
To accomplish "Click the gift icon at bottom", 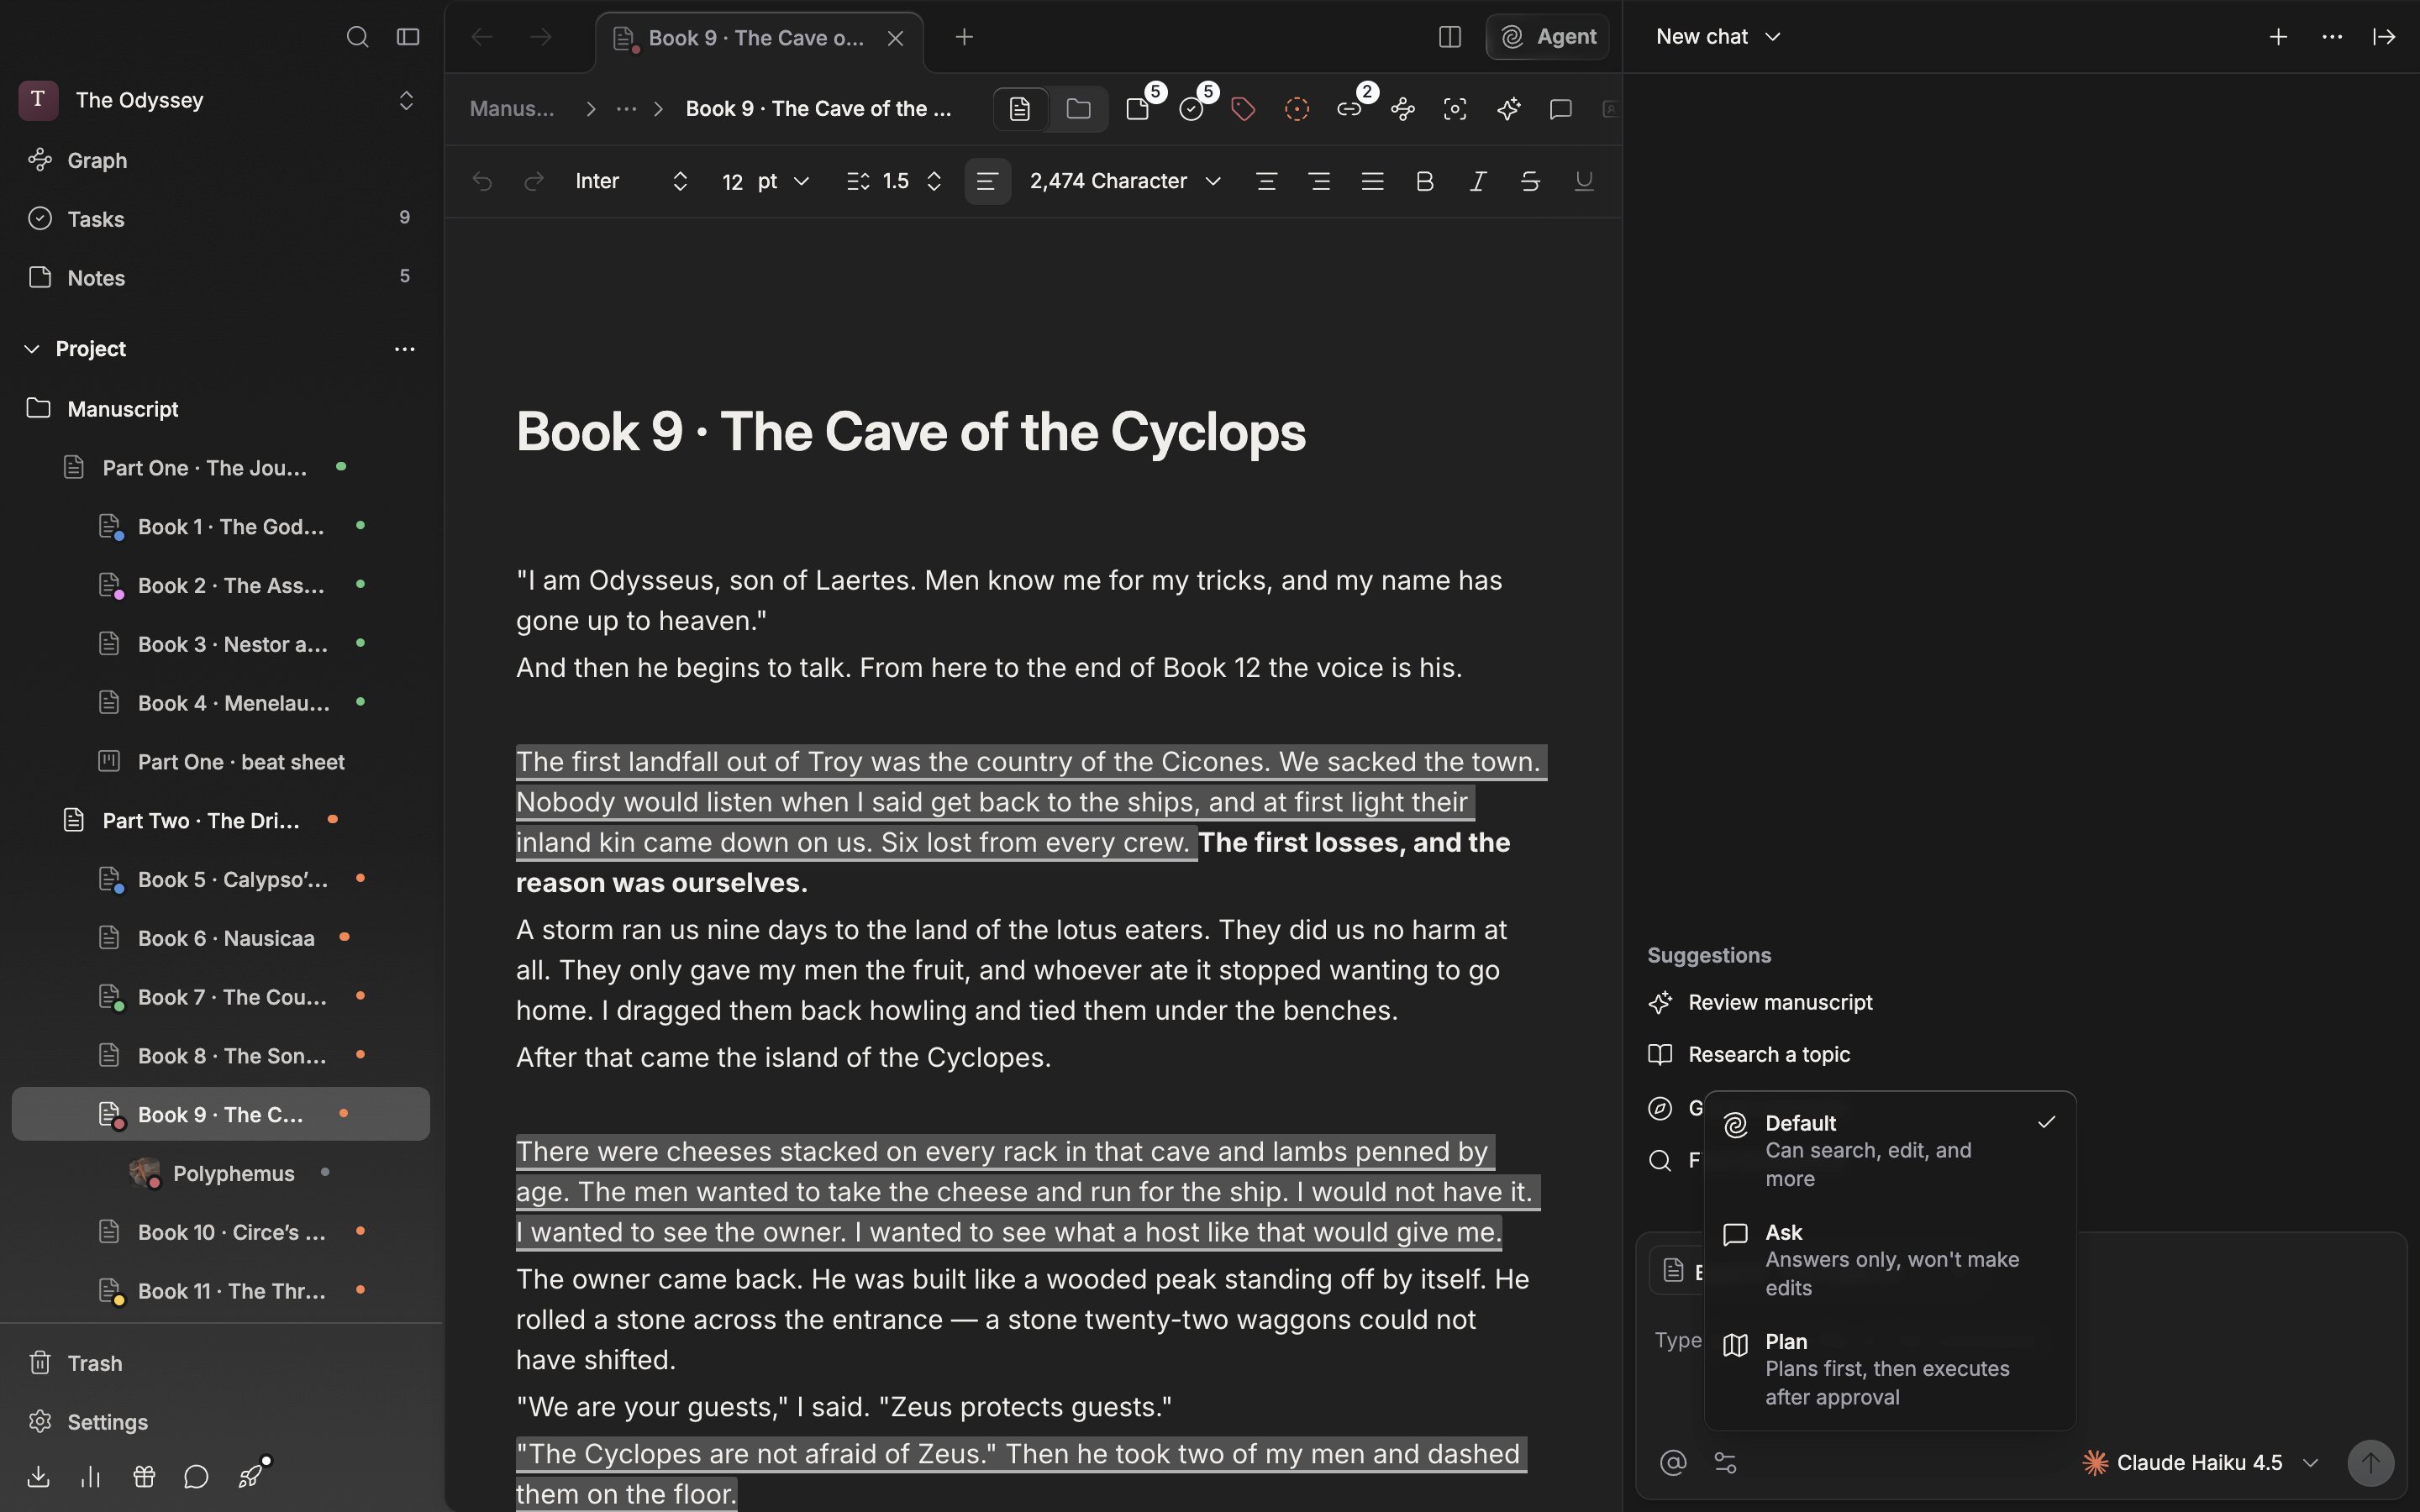I will pos(144,1477).
